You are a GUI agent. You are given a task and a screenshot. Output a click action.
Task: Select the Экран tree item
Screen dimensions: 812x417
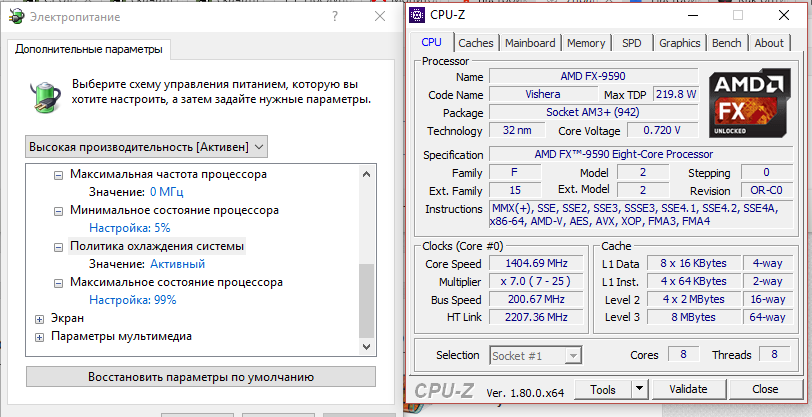[67, 318]
